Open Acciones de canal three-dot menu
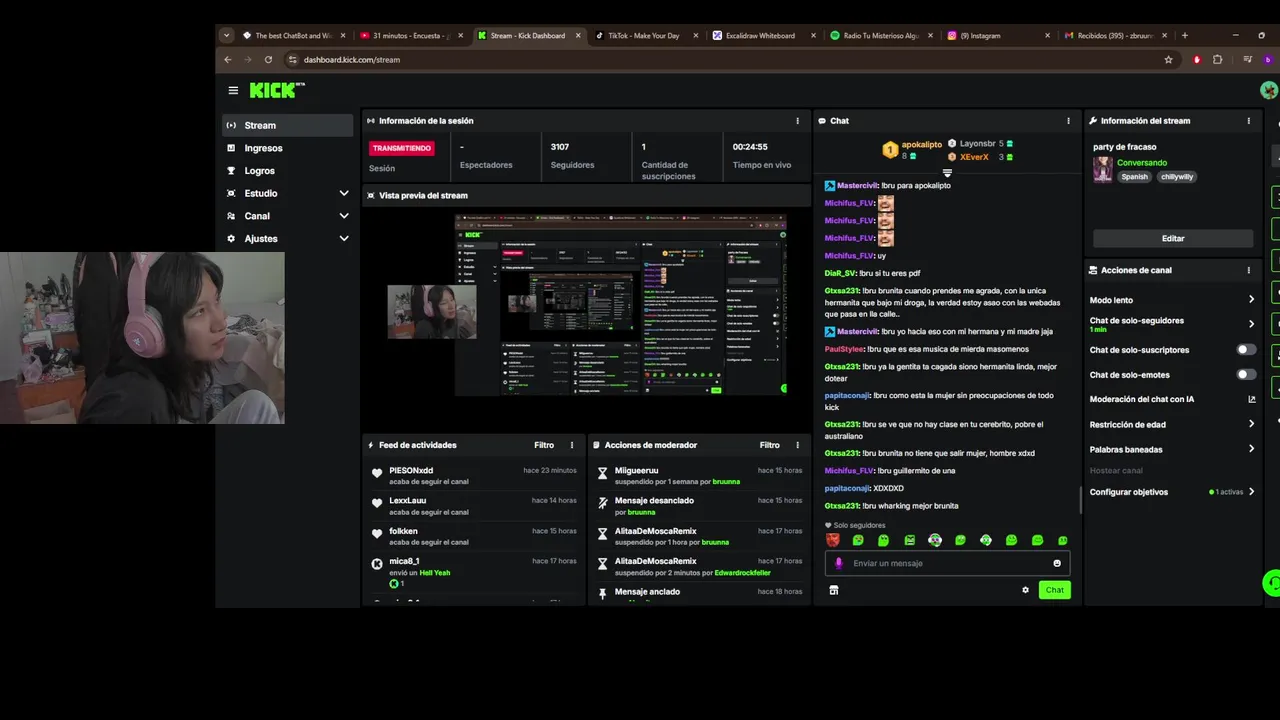 (x=1248, y=270)
